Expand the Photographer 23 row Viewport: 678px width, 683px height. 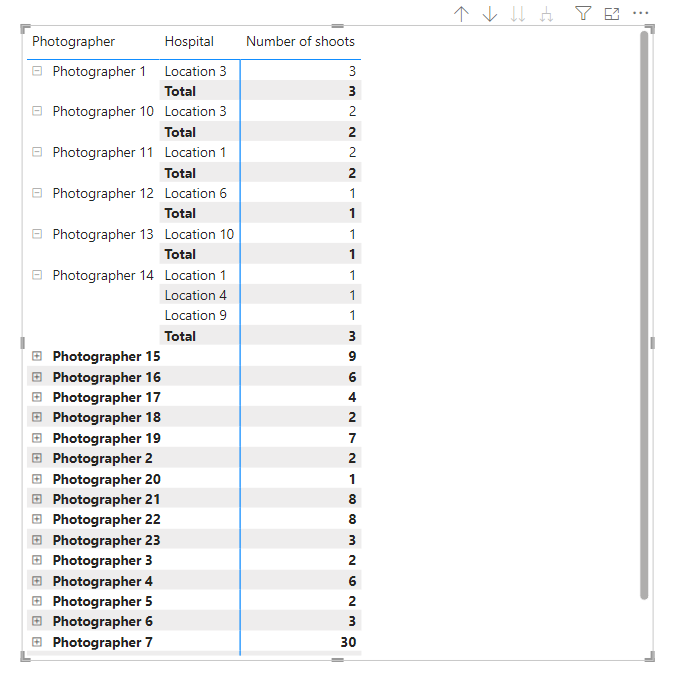pos(37,540)
